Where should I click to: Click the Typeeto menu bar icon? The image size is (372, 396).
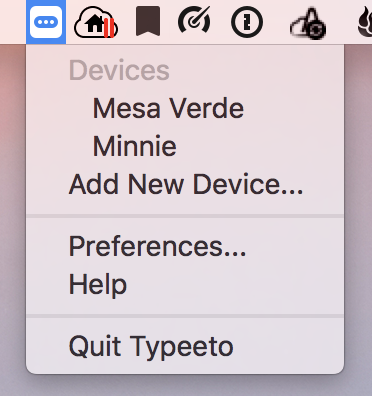coord(46,22)
